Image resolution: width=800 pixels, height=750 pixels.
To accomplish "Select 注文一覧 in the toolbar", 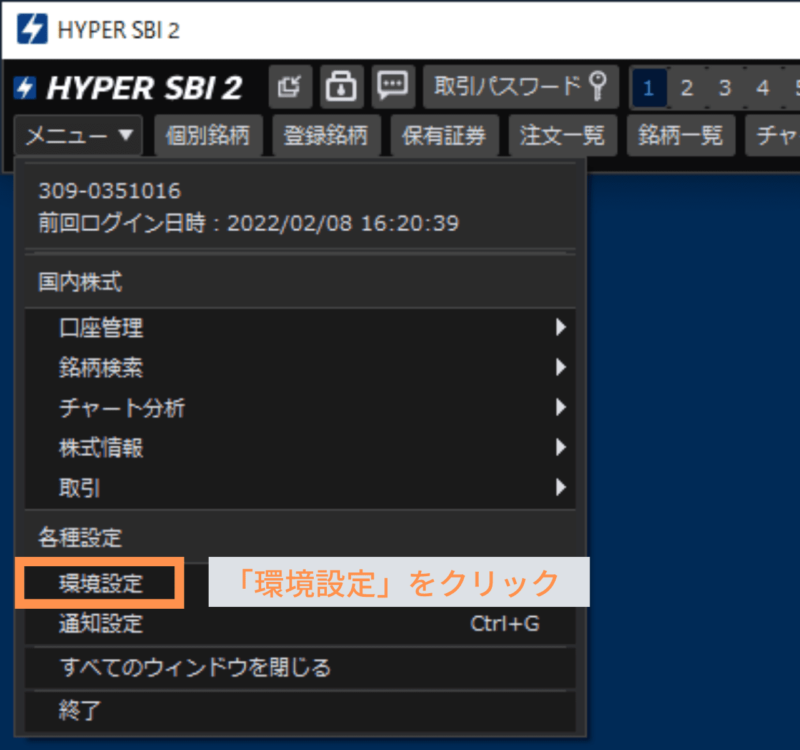I will pos(563,135).
